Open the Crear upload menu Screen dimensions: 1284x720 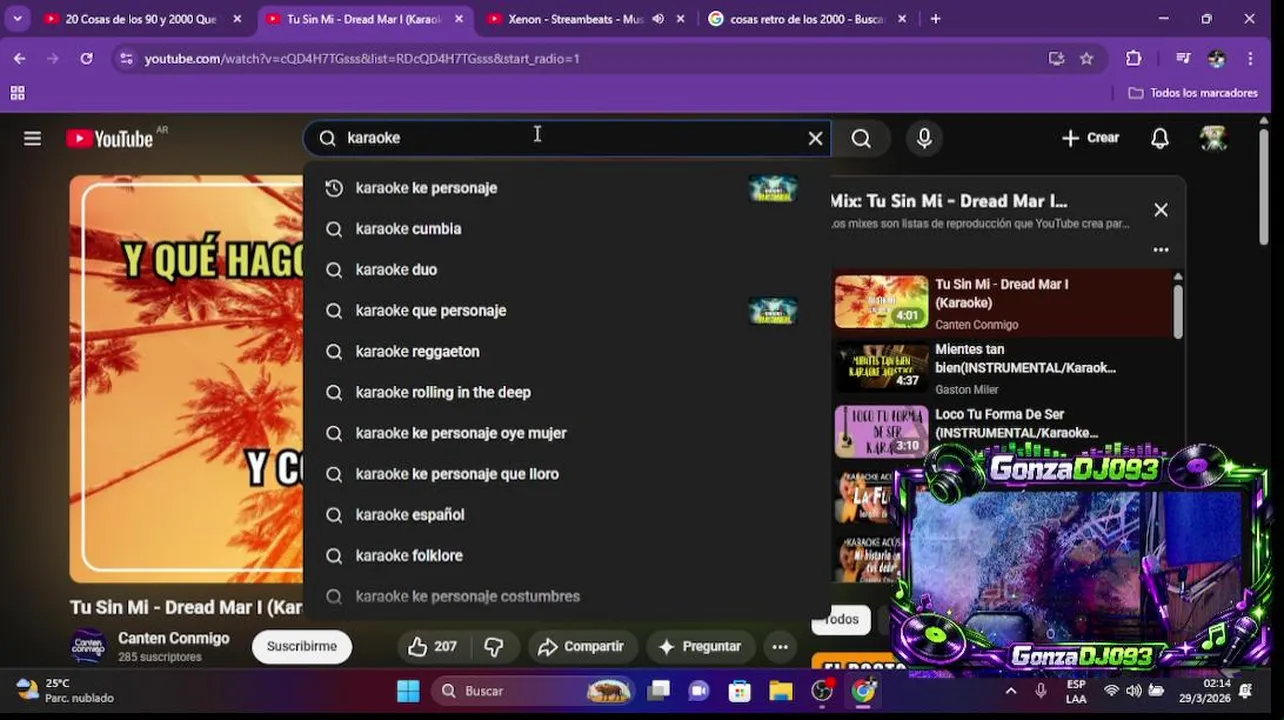pyautogui.click(x=1091, y=138)
